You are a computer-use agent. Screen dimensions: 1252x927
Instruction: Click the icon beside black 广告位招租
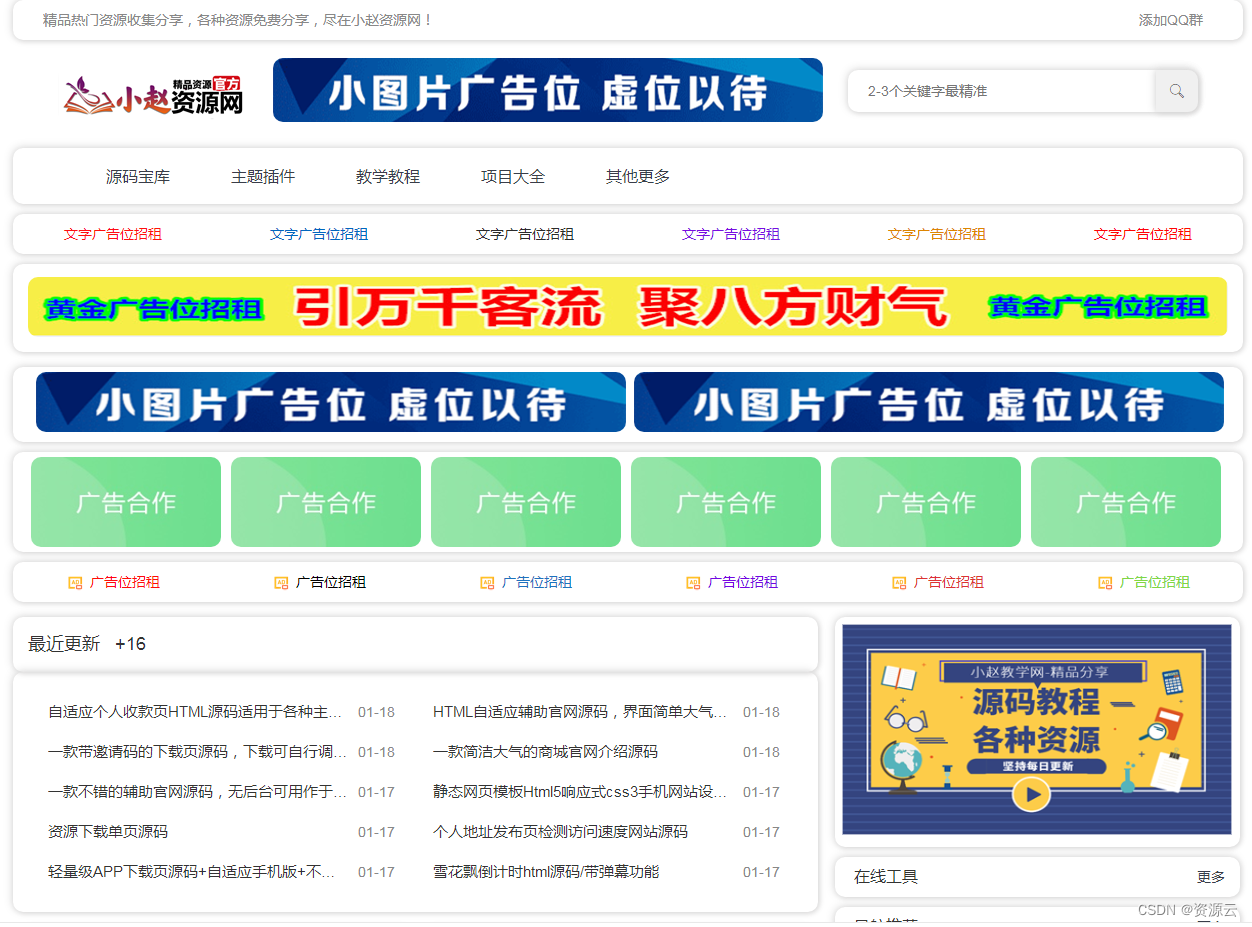click(281, 583)
